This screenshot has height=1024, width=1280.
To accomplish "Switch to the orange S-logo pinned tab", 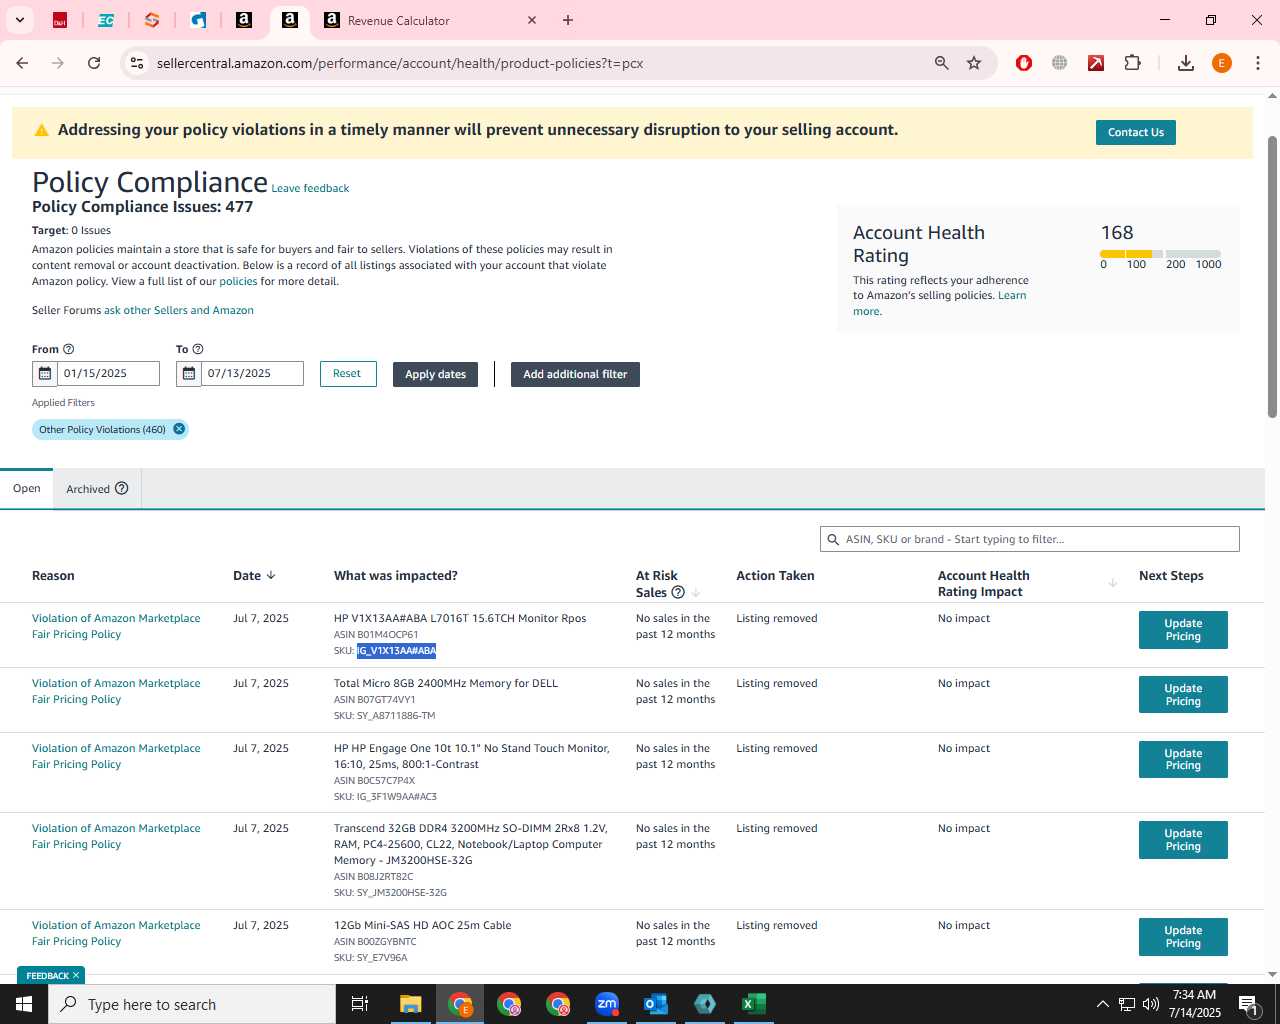I will coord(152,20).
